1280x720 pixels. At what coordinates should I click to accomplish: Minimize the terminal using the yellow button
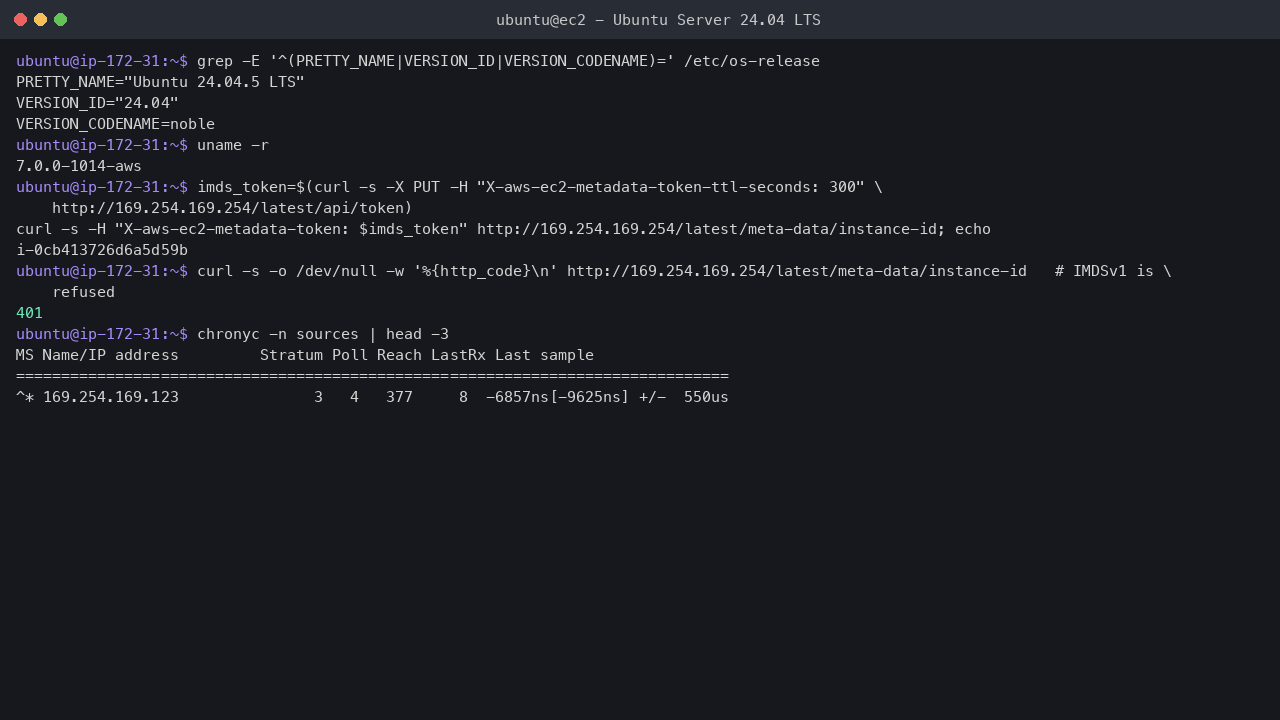pos(40,20)
